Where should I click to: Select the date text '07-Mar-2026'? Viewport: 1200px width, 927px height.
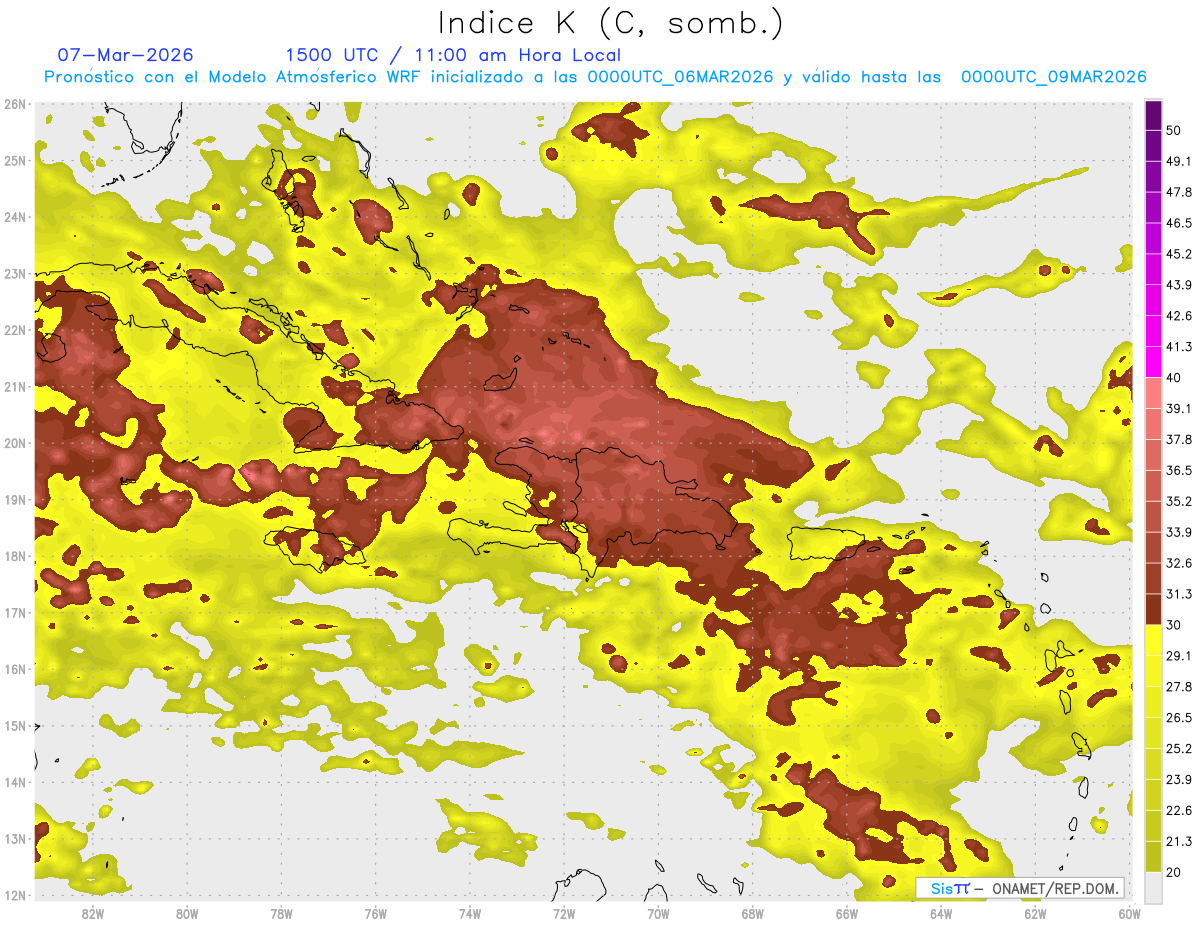[x=126, y=55]
